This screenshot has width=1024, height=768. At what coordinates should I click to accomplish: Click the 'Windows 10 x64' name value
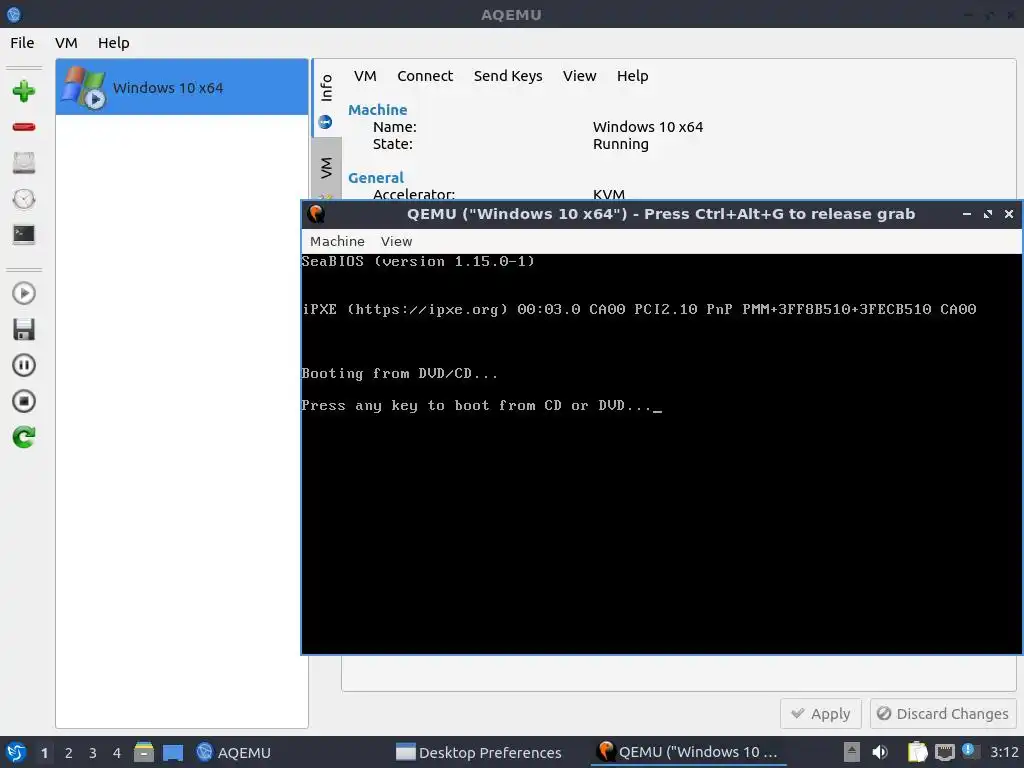[648, 127]
